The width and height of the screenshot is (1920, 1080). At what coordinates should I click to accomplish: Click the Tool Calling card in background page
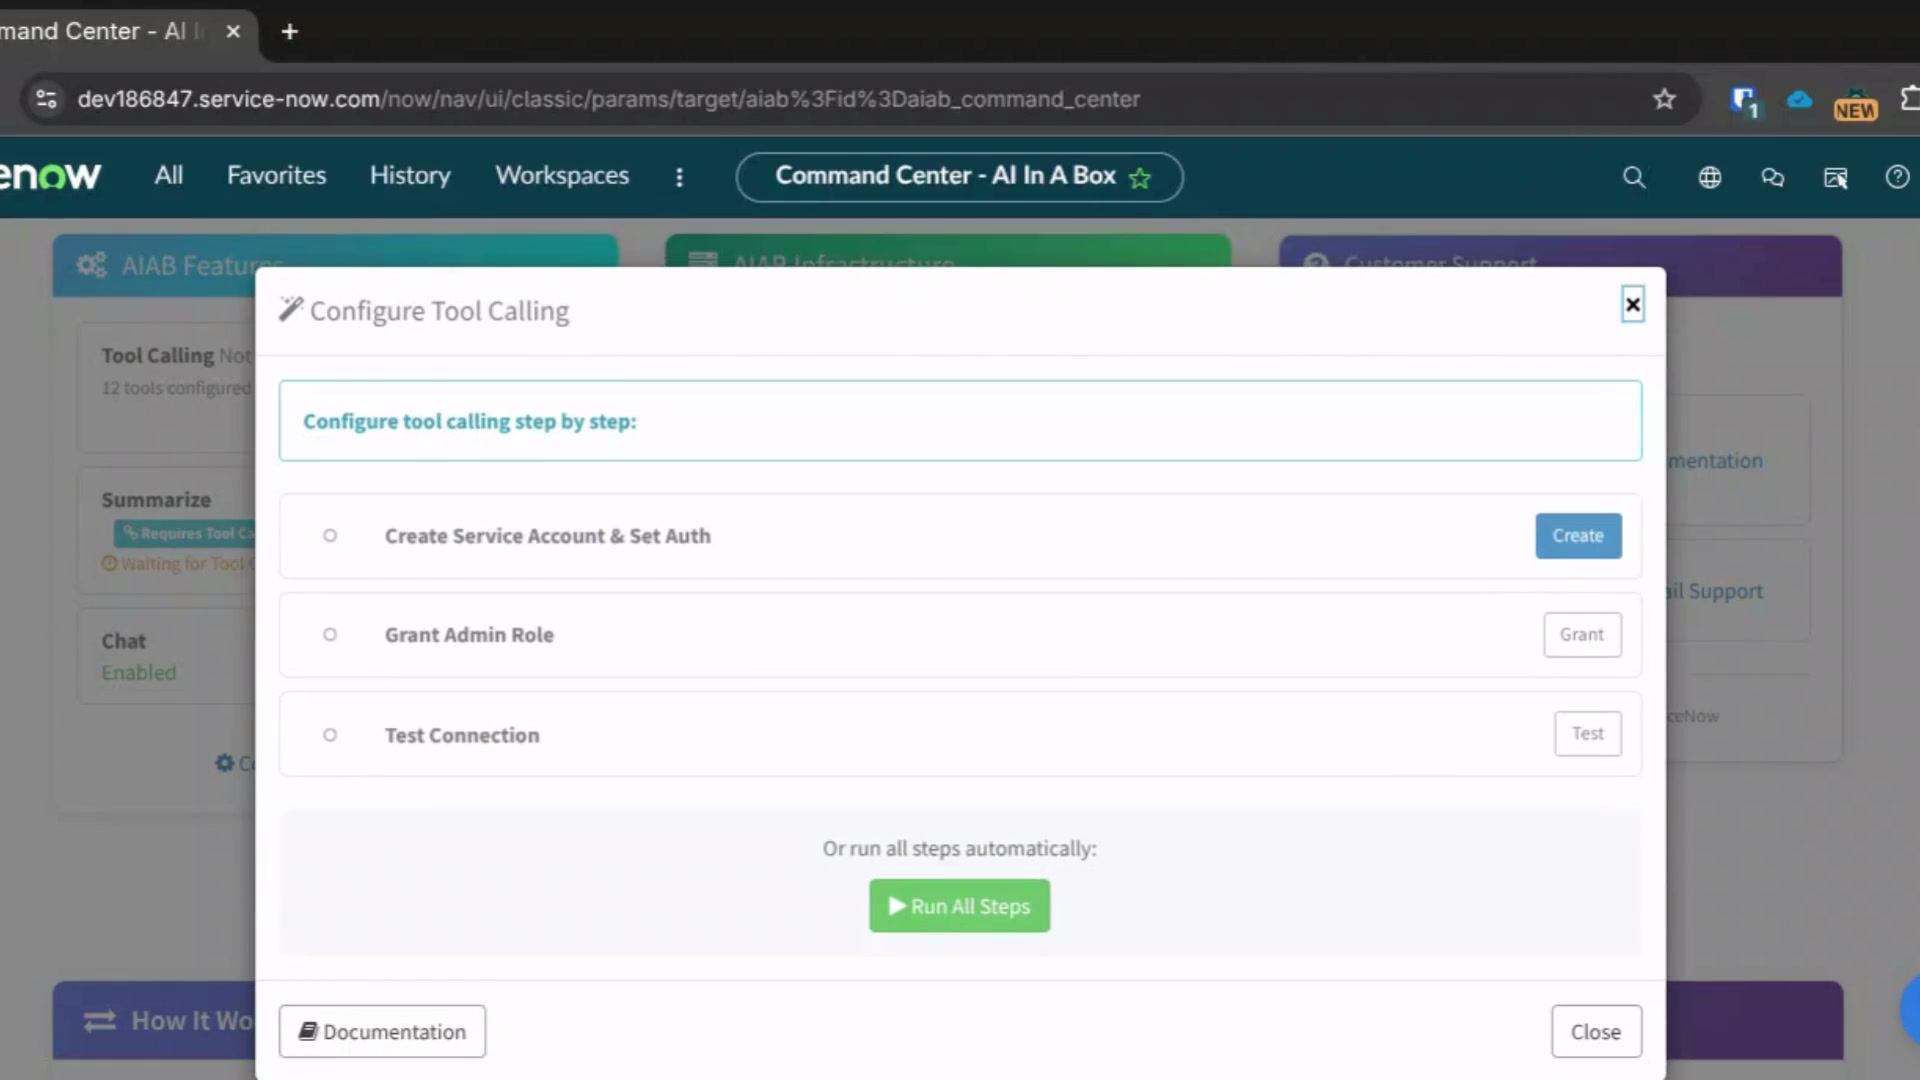168,387
